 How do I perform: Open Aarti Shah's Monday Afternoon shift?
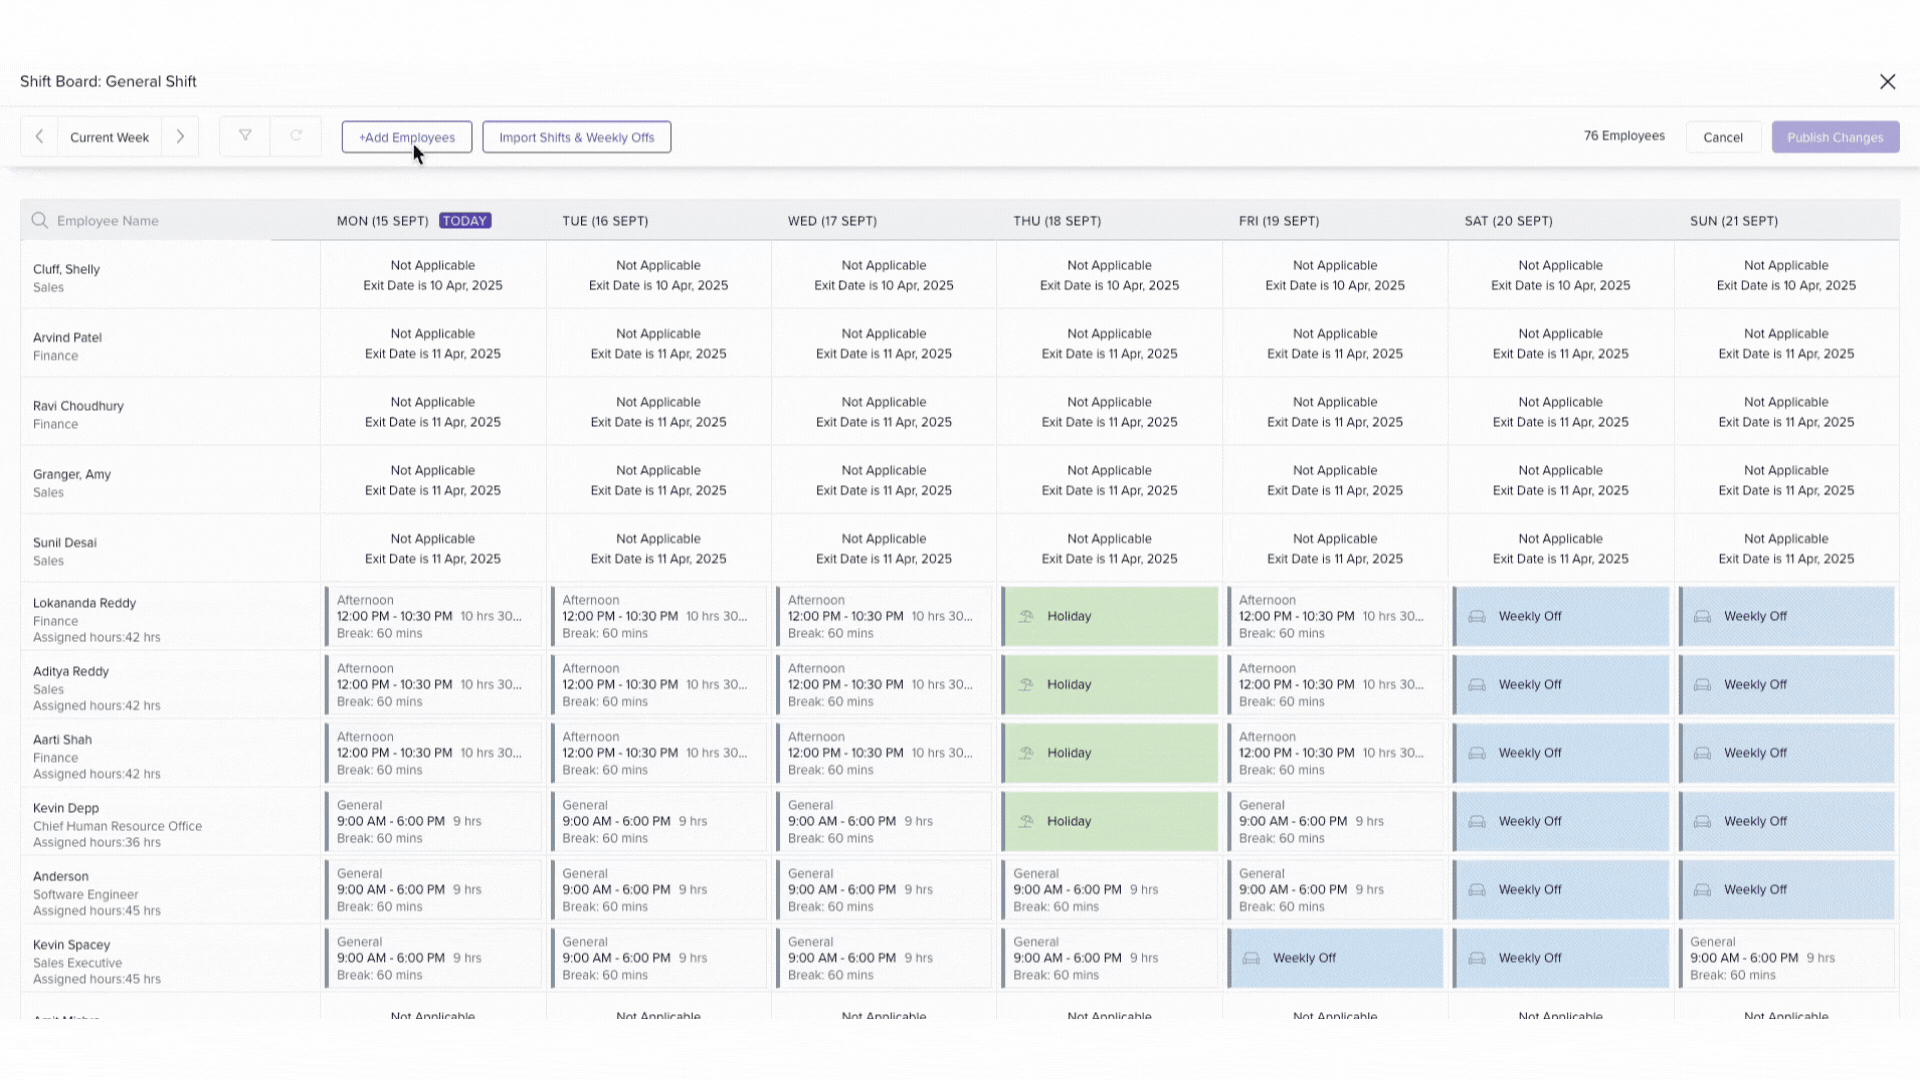pos(432,753)
